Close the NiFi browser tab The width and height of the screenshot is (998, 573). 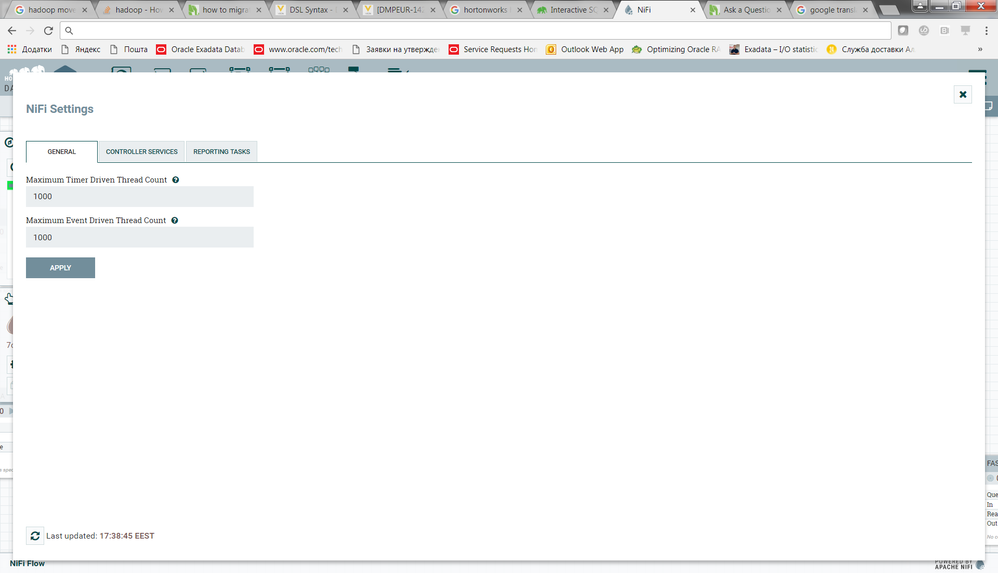(x=692, y=10)
